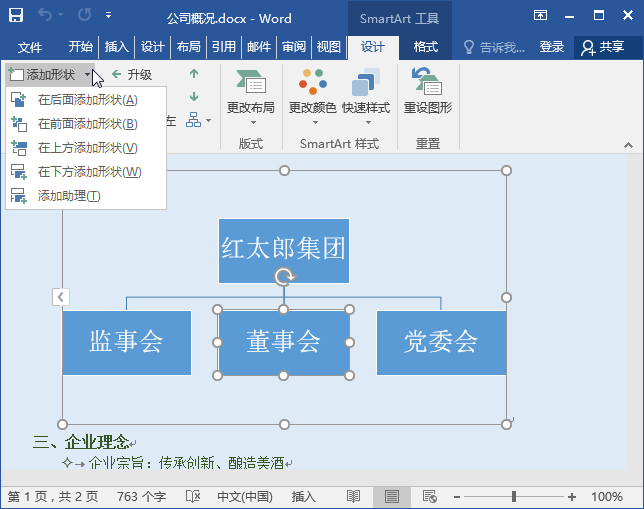This screenshot has width=644, height=509.
Task: Collapse the ribbon chevron
Action: [x=628, y=145]
